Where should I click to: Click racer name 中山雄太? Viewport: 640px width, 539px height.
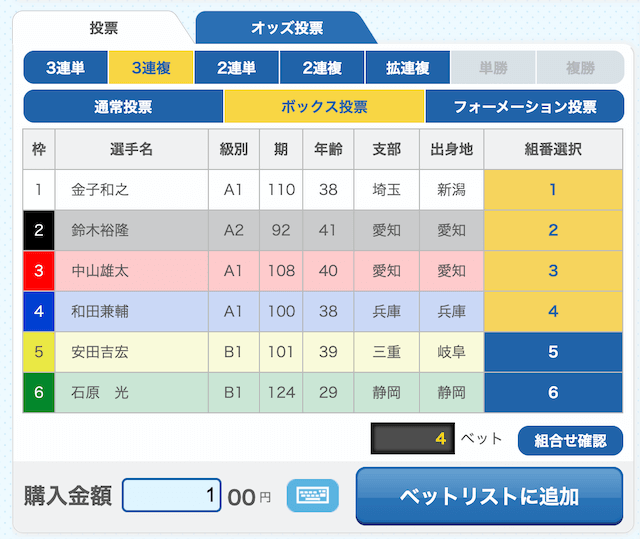tap(100, 271)
